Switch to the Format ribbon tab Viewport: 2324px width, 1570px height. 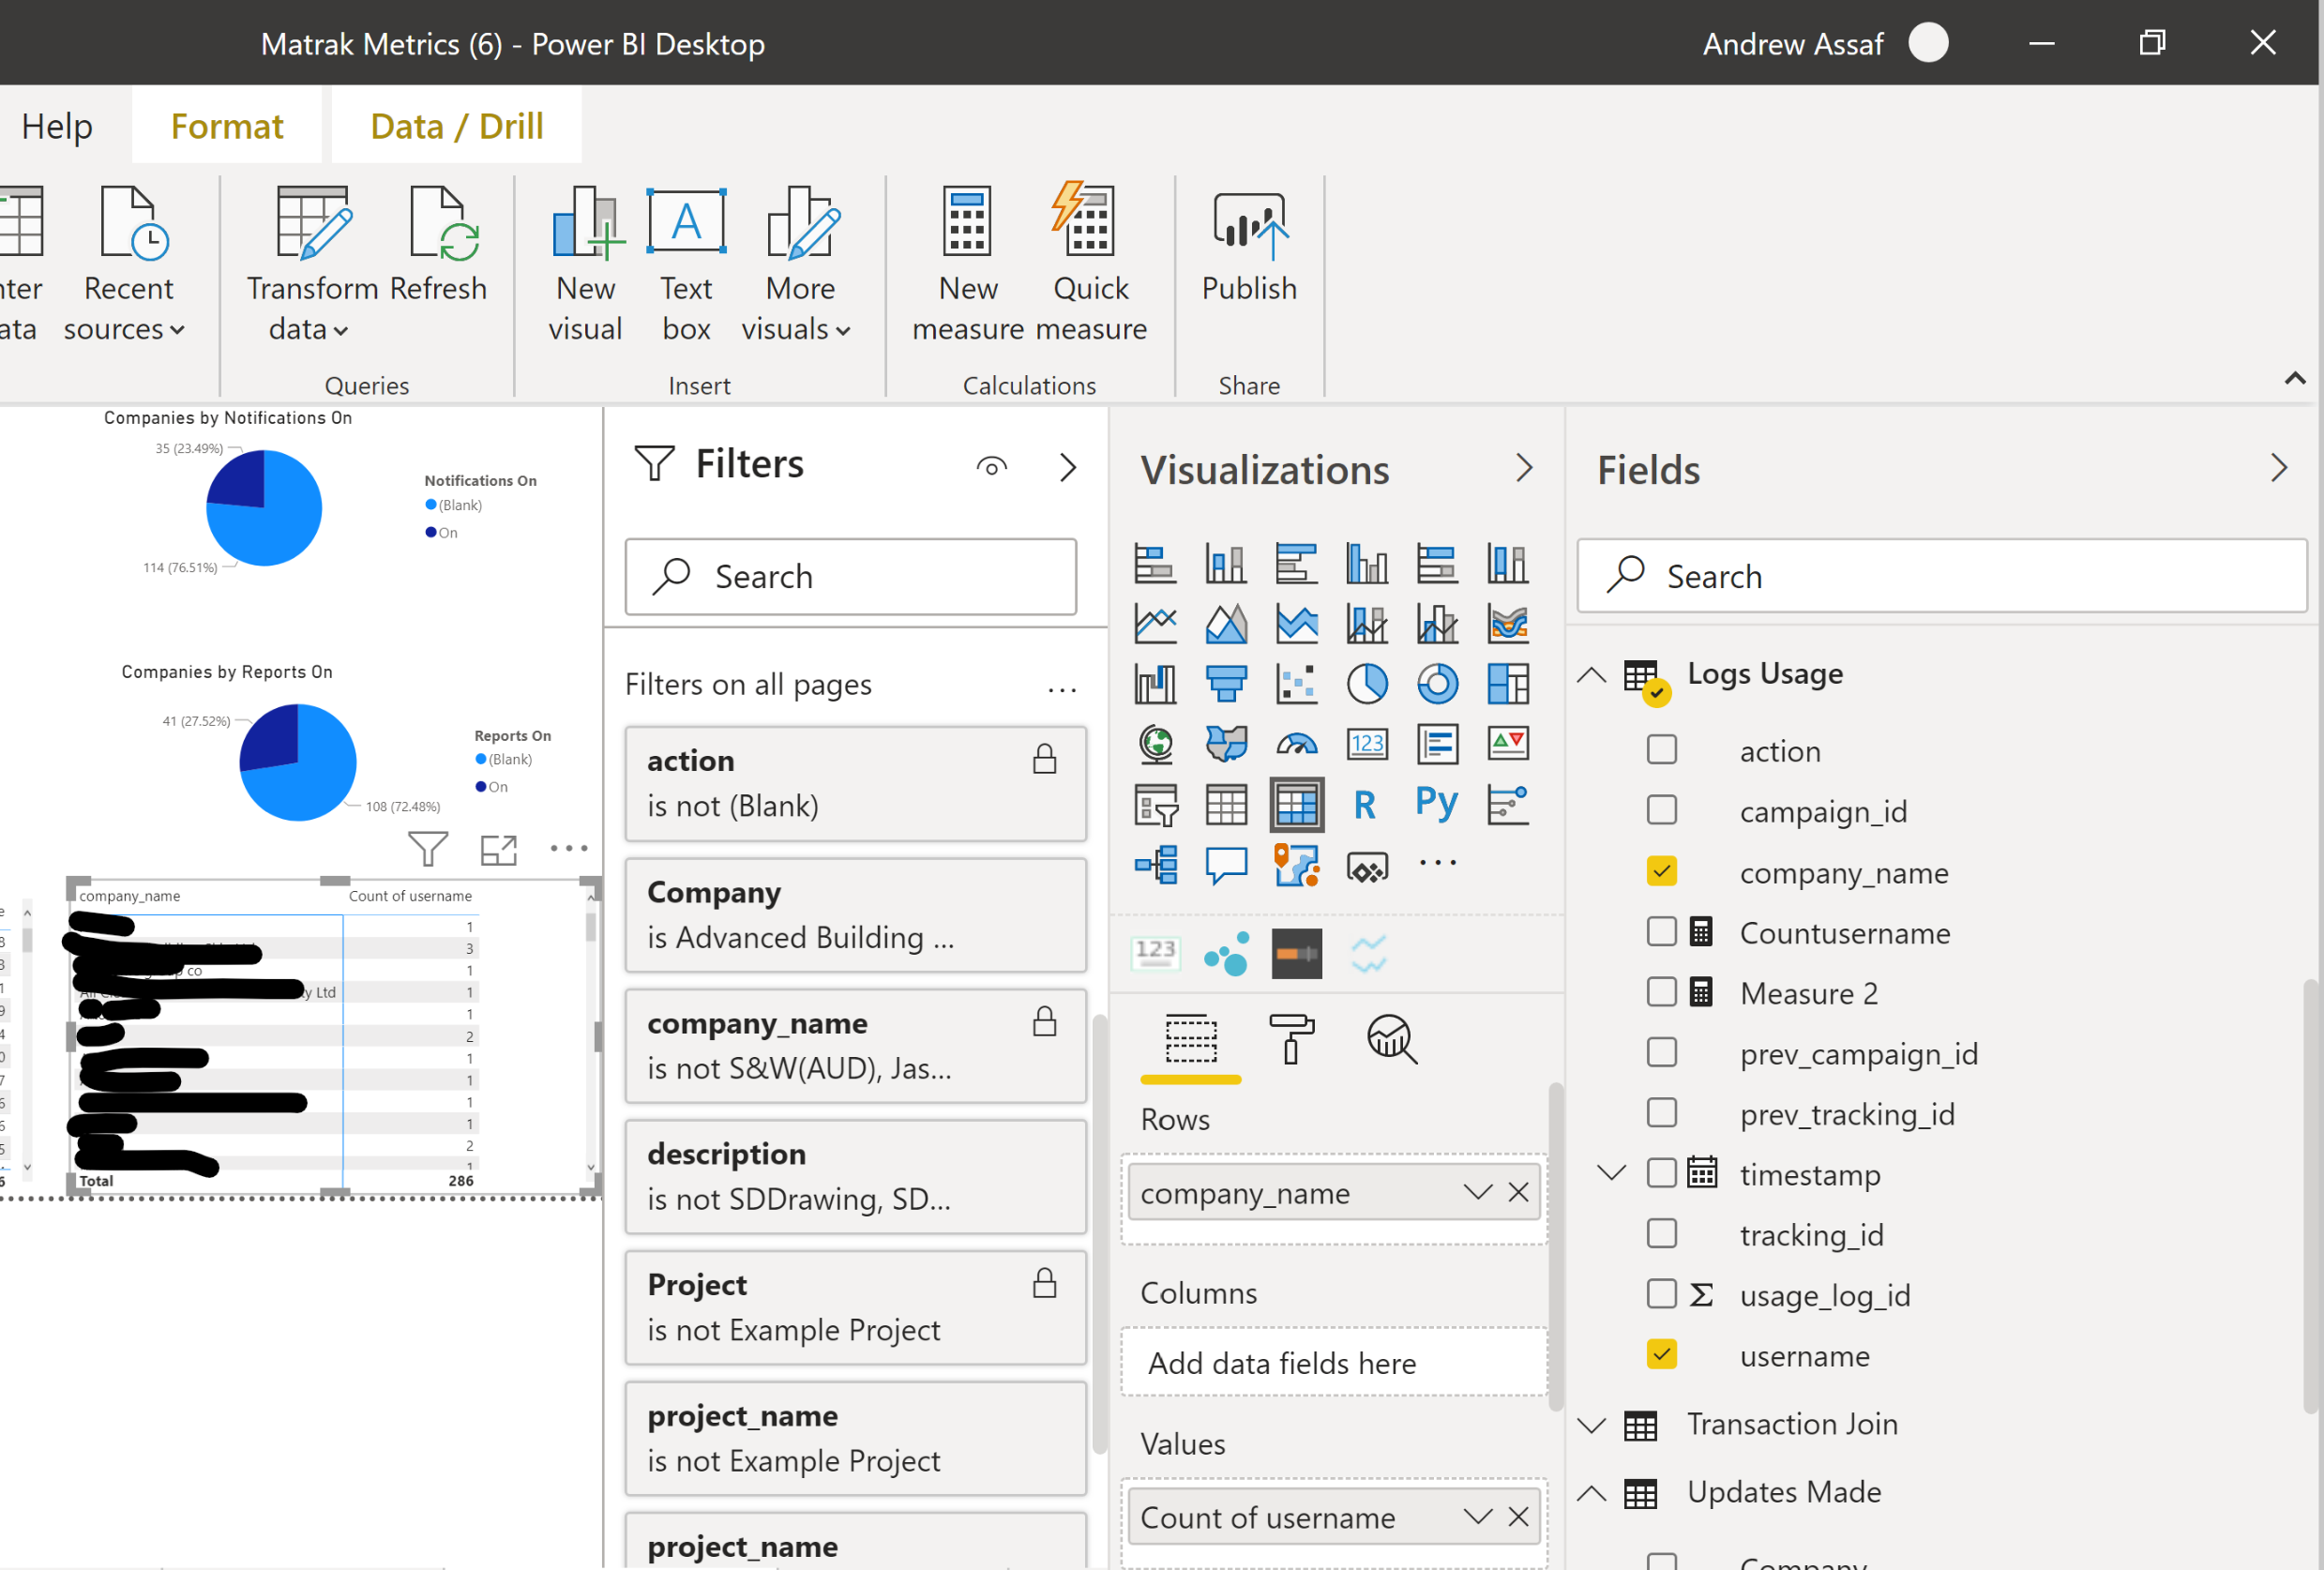click(227, 126)
